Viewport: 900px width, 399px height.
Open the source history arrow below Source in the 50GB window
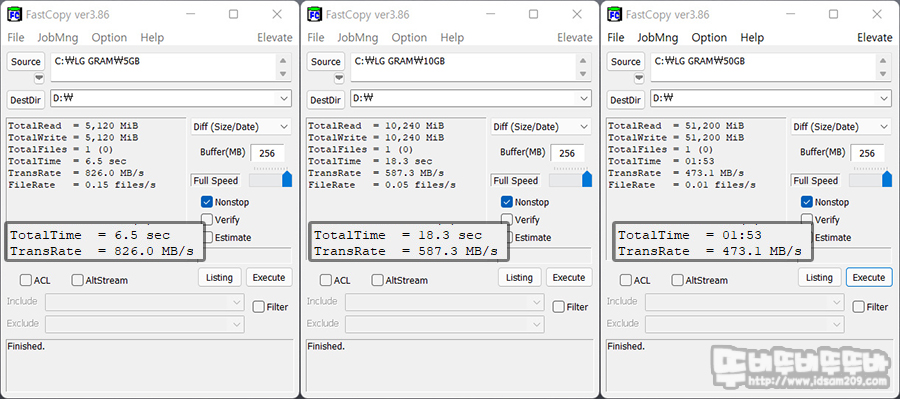point(639,78)
